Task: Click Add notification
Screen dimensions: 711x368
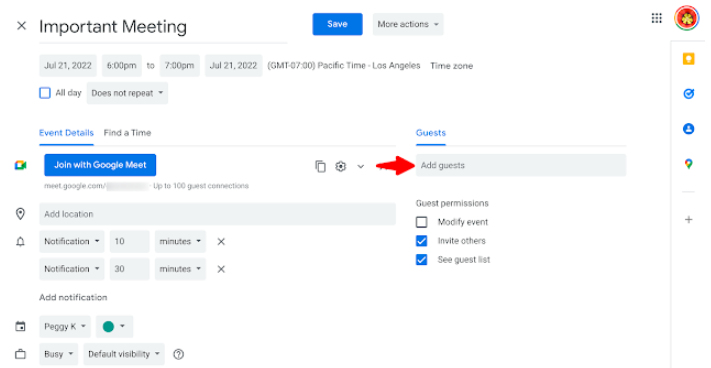Action: [73, 297]
